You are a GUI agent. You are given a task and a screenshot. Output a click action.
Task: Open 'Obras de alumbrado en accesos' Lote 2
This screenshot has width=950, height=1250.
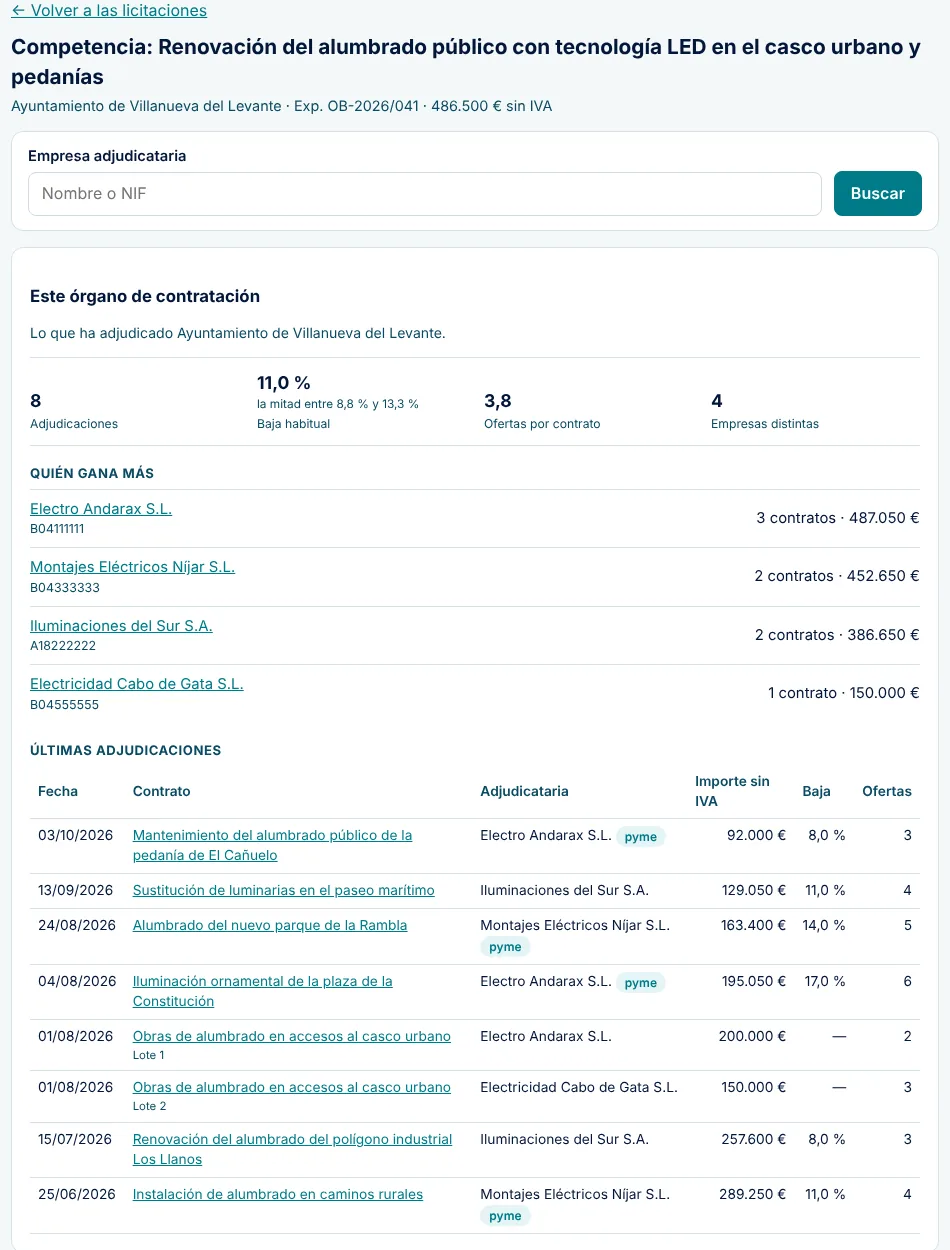coord(292,1087)
